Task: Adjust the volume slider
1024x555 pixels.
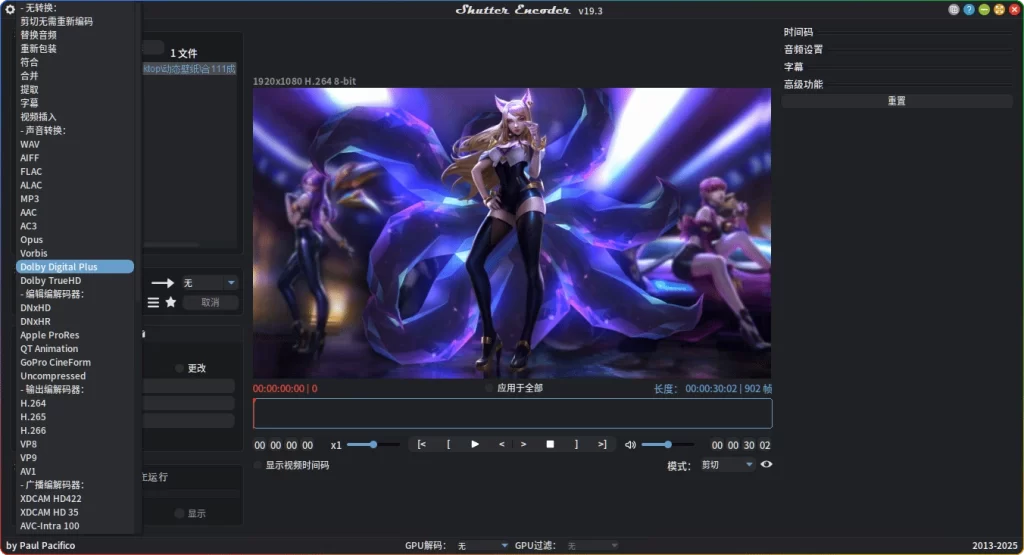Action: [x=667, y=445]
